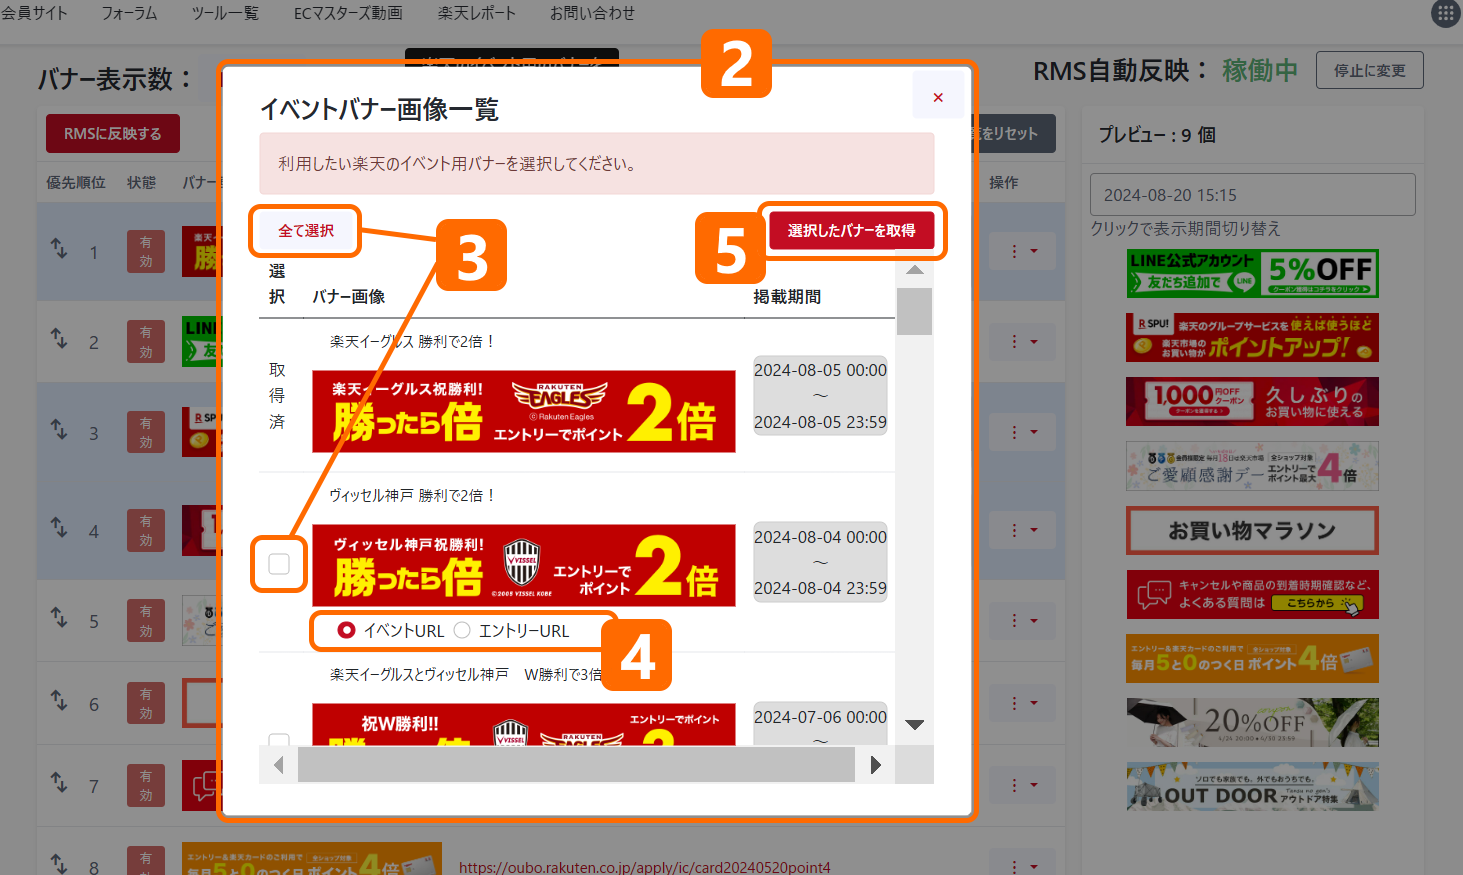
Task: Click the 1,000円OFF coupon preview banner
Action: click(x=1252, y=402)
